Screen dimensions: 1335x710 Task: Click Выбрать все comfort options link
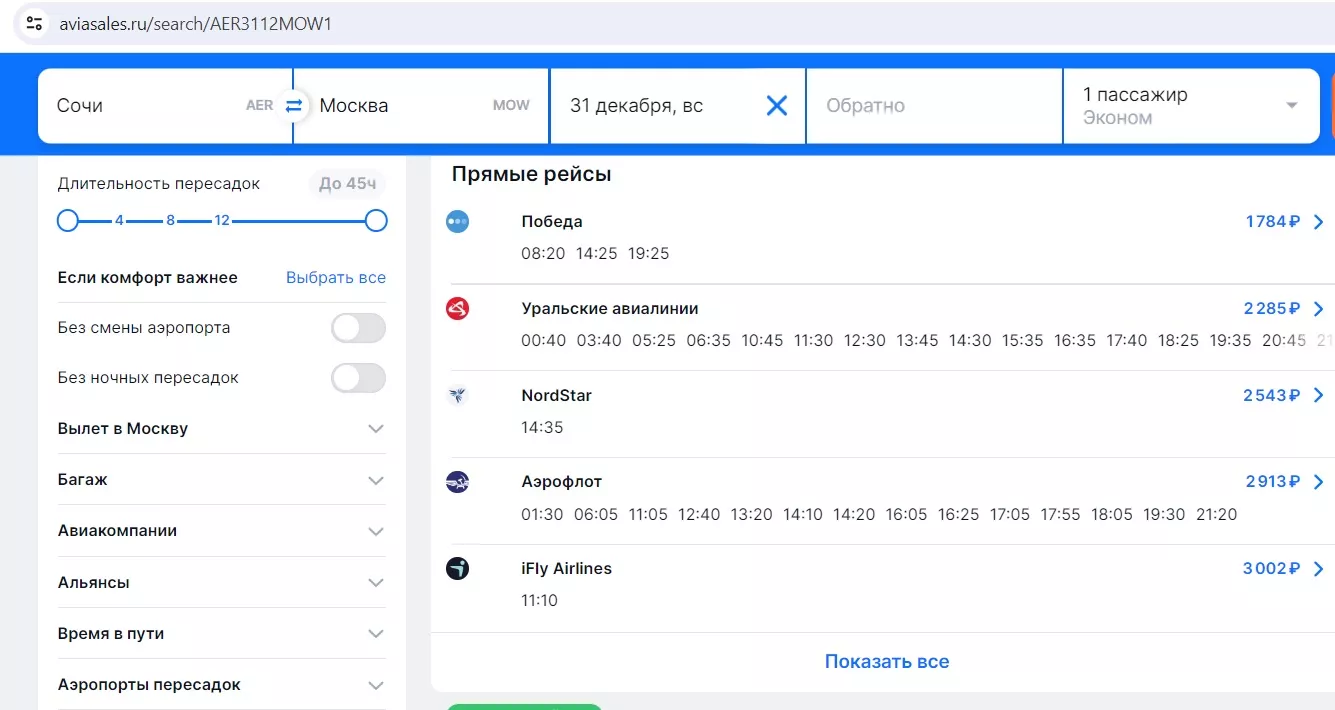click(335, 278)
